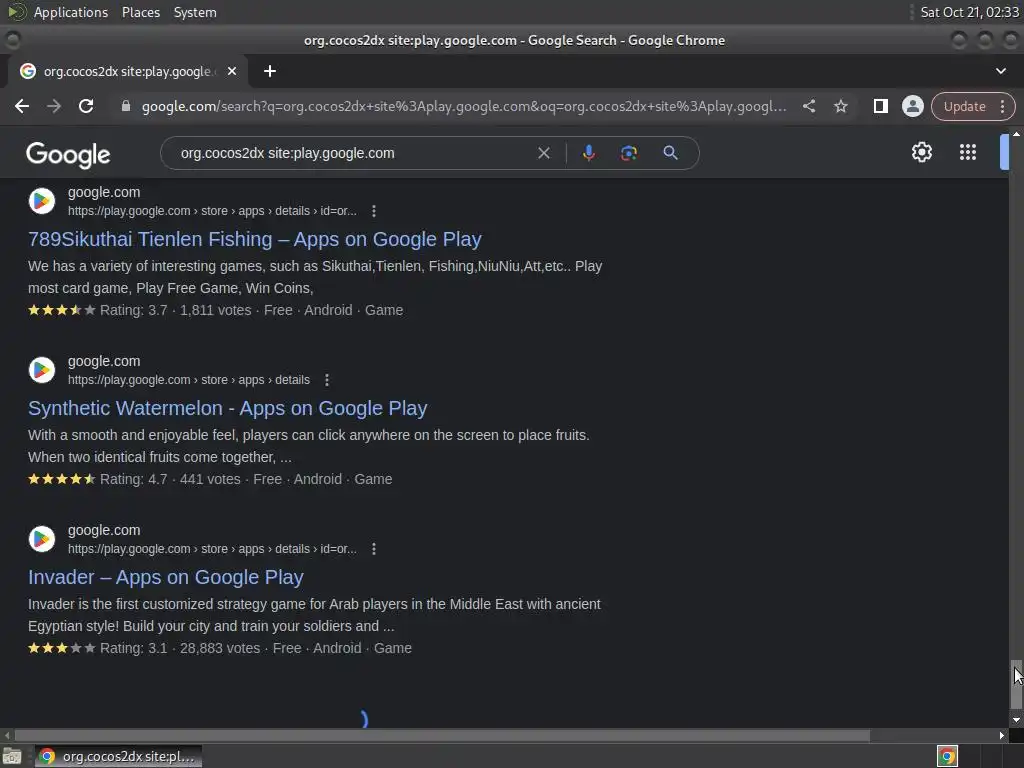
Task: Open Chrome three-dot menu beside Update
Action: [x=1002, y=106]
